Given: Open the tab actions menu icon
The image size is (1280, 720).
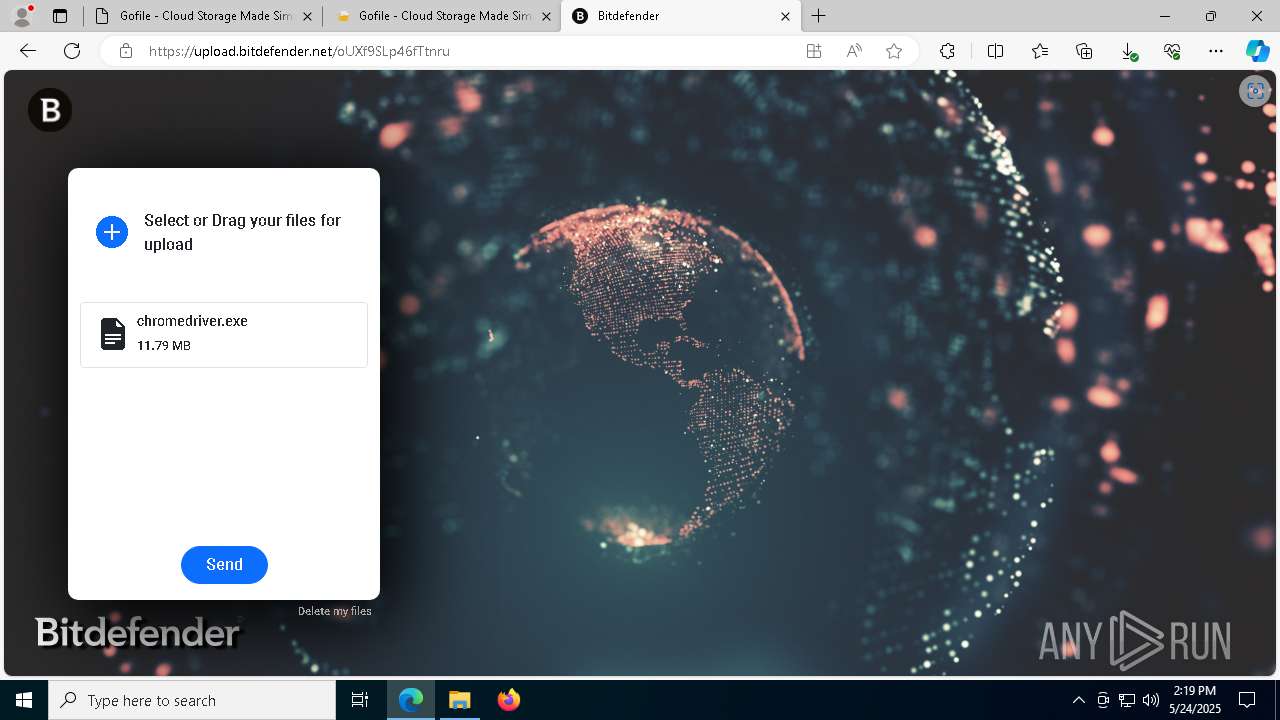Looking at the screenshot, I should [x=60, y=16].
